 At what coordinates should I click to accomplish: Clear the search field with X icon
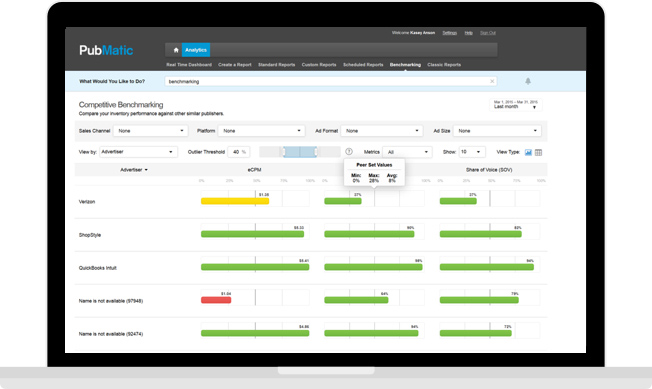tap(492, 81)
